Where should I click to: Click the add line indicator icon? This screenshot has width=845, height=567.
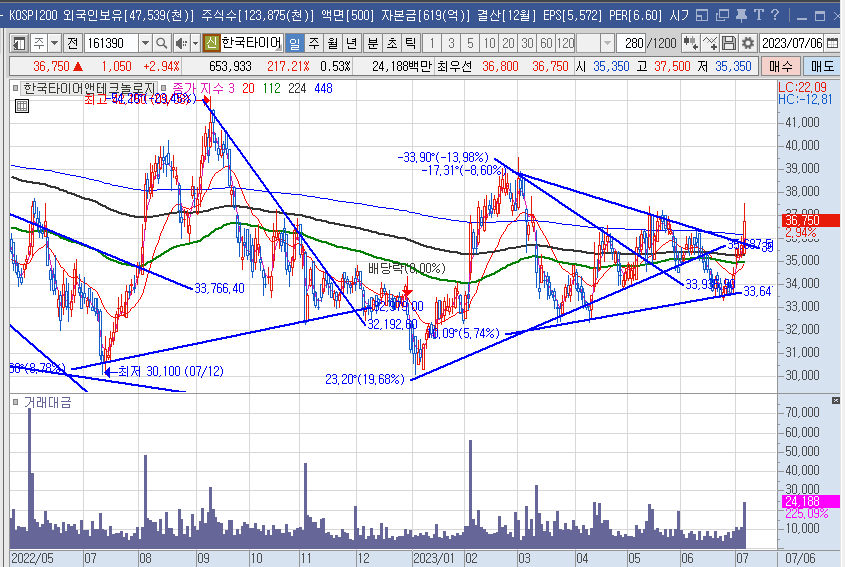(710, 43)
